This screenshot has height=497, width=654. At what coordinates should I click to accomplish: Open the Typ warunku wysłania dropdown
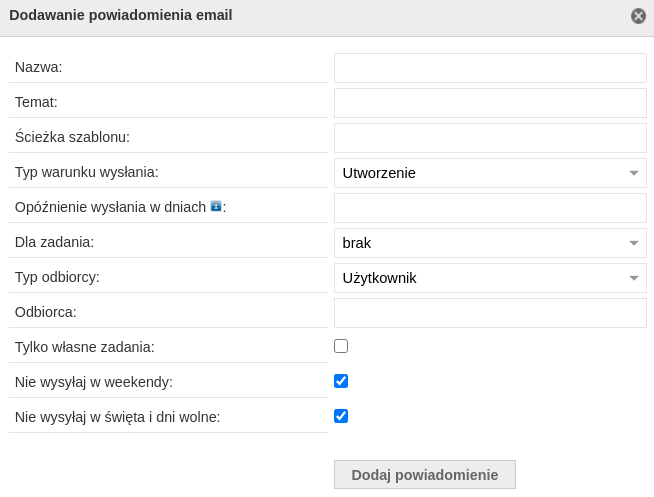click(x=490, y=173)
